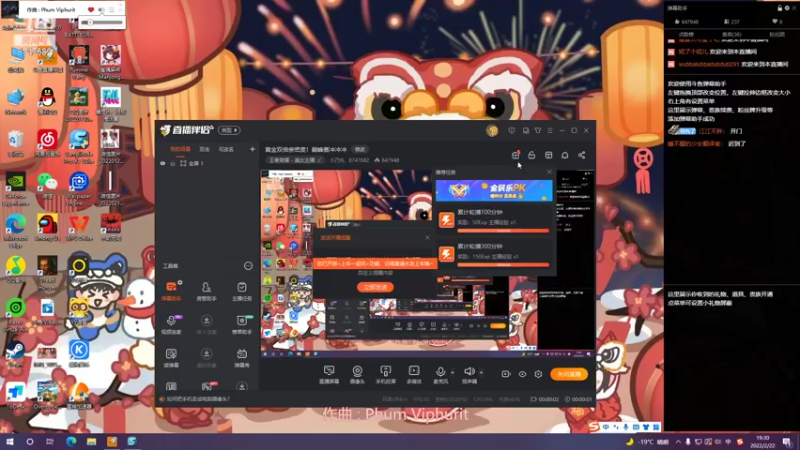Open the skin shirt icon in title bar
Viewport: 800px width, 450px height.
[x=538, y=131]
